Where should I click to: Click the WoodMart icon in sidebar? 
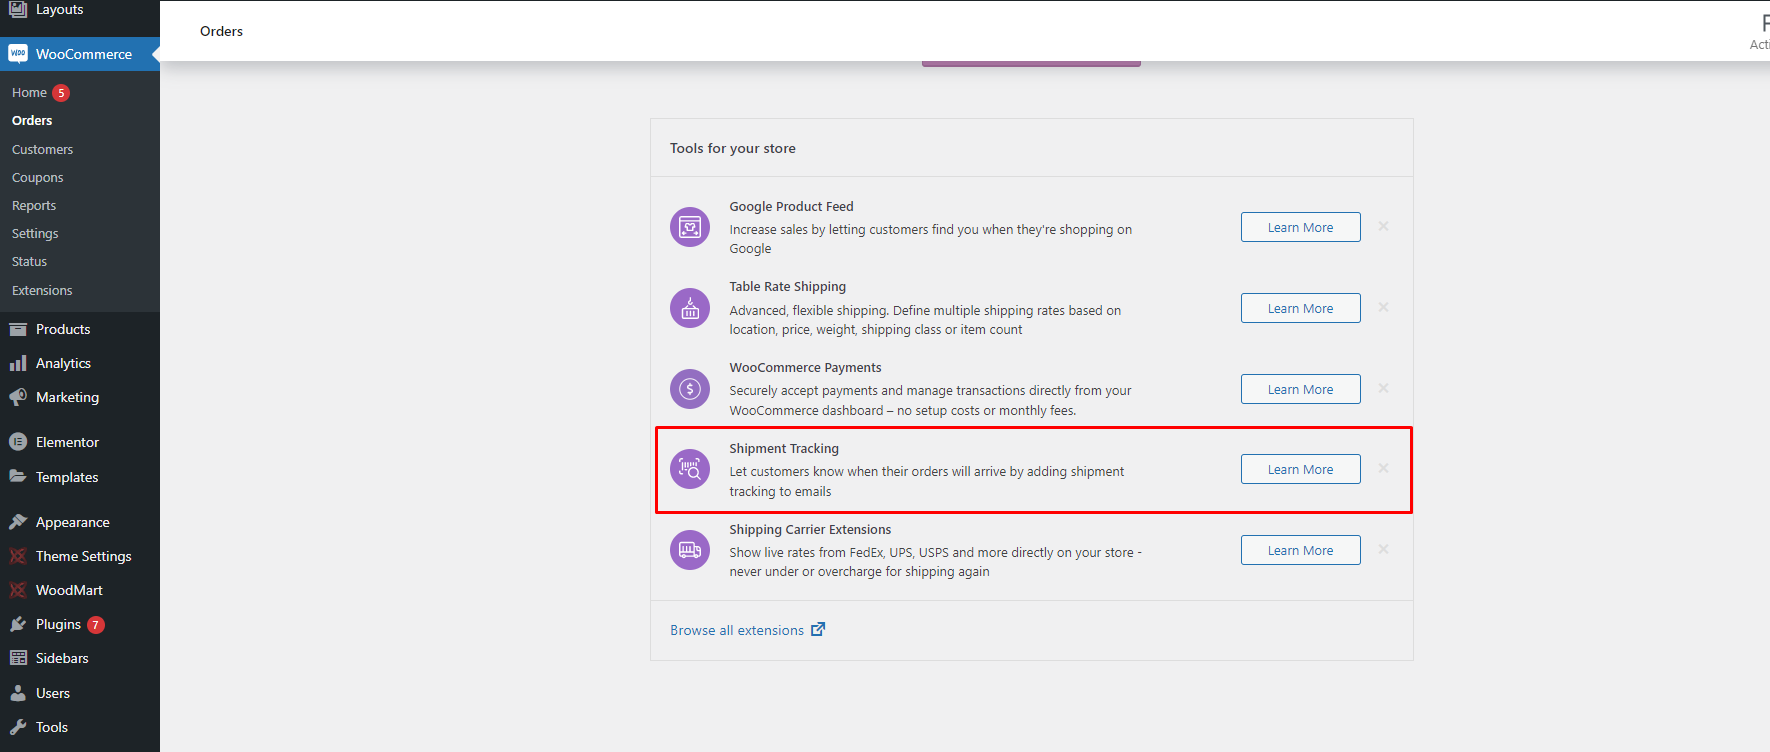[x=18, y=590]
